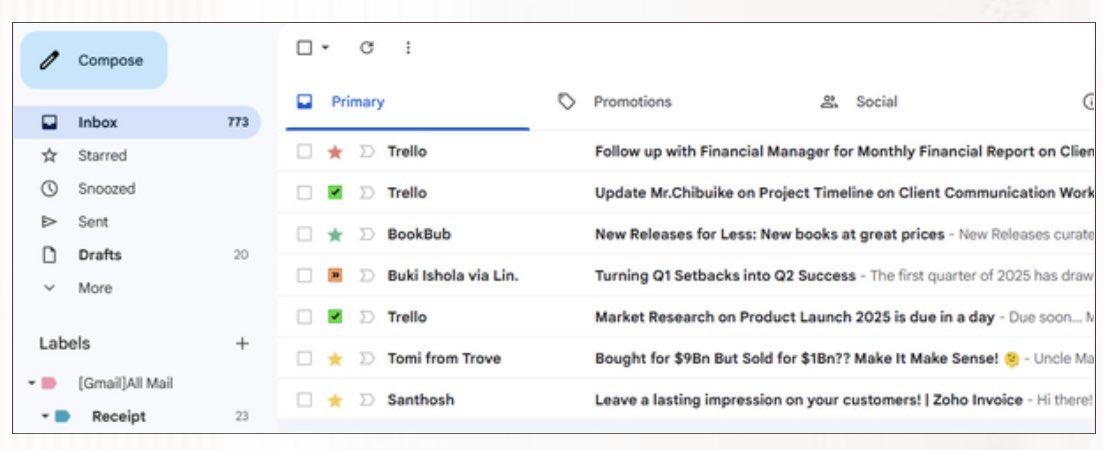Viewport: 1103px width, 450px height.
Task: Click the green star on BookBub email
Action: pyautogui.click(x=335, y=235)
